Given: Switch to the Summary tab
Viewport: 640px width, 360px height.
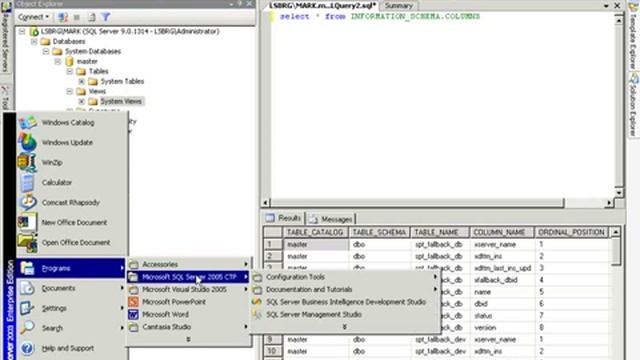Looking at the screenshot, I should (x=399, y=6).
